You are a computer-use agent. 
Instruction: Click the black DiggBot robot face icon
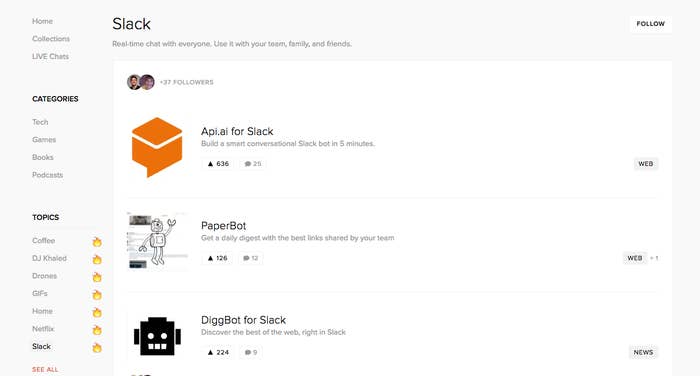pos(157,336)
